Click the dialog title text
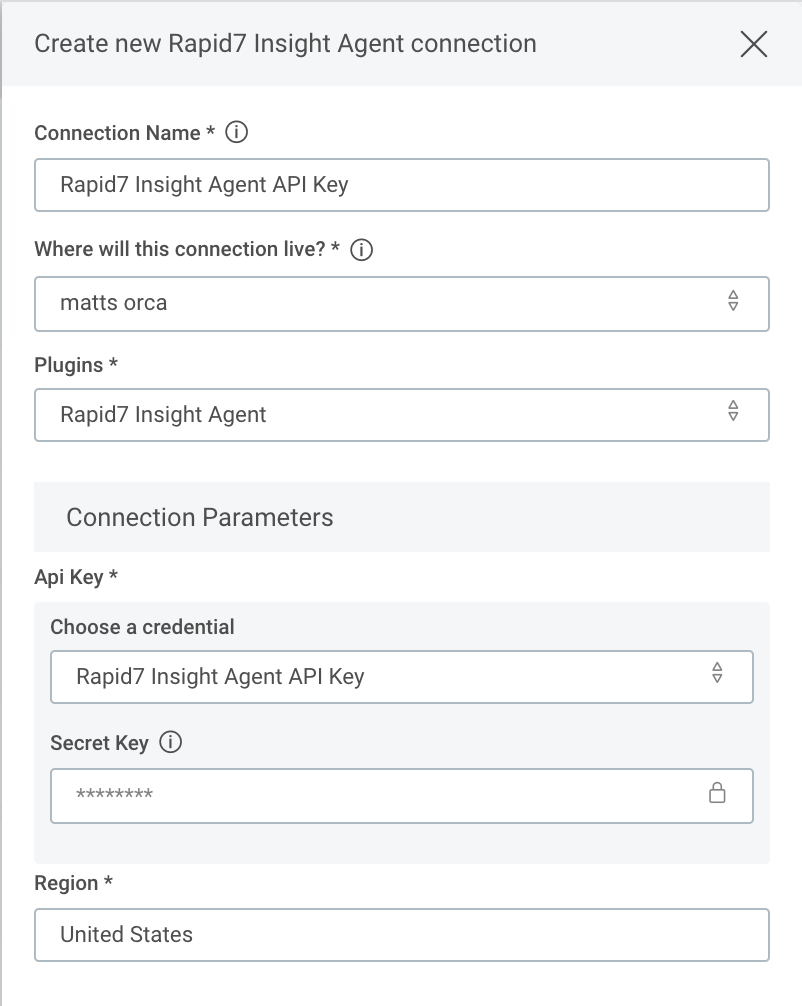This screenshot has width=802, height=1006. point(285,44)
